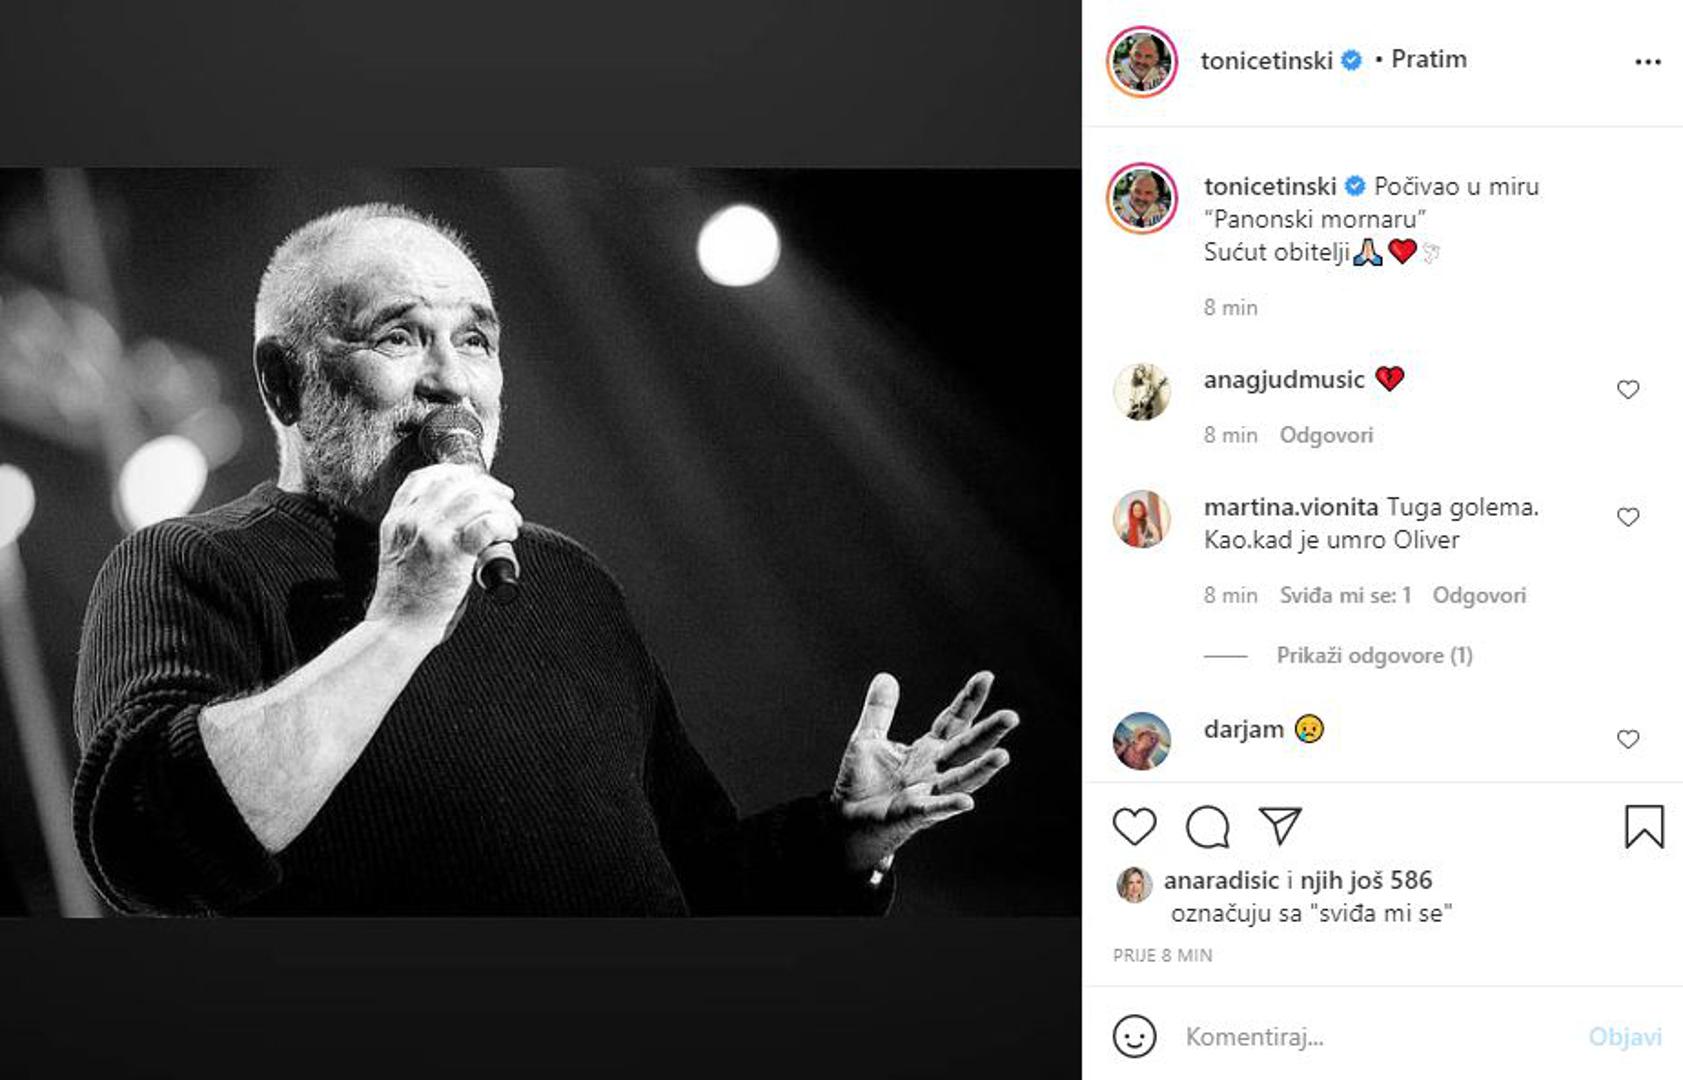This screenshot has height=1080, width=1683.
Task: Click the black and white concert photo
Action: 540,542
